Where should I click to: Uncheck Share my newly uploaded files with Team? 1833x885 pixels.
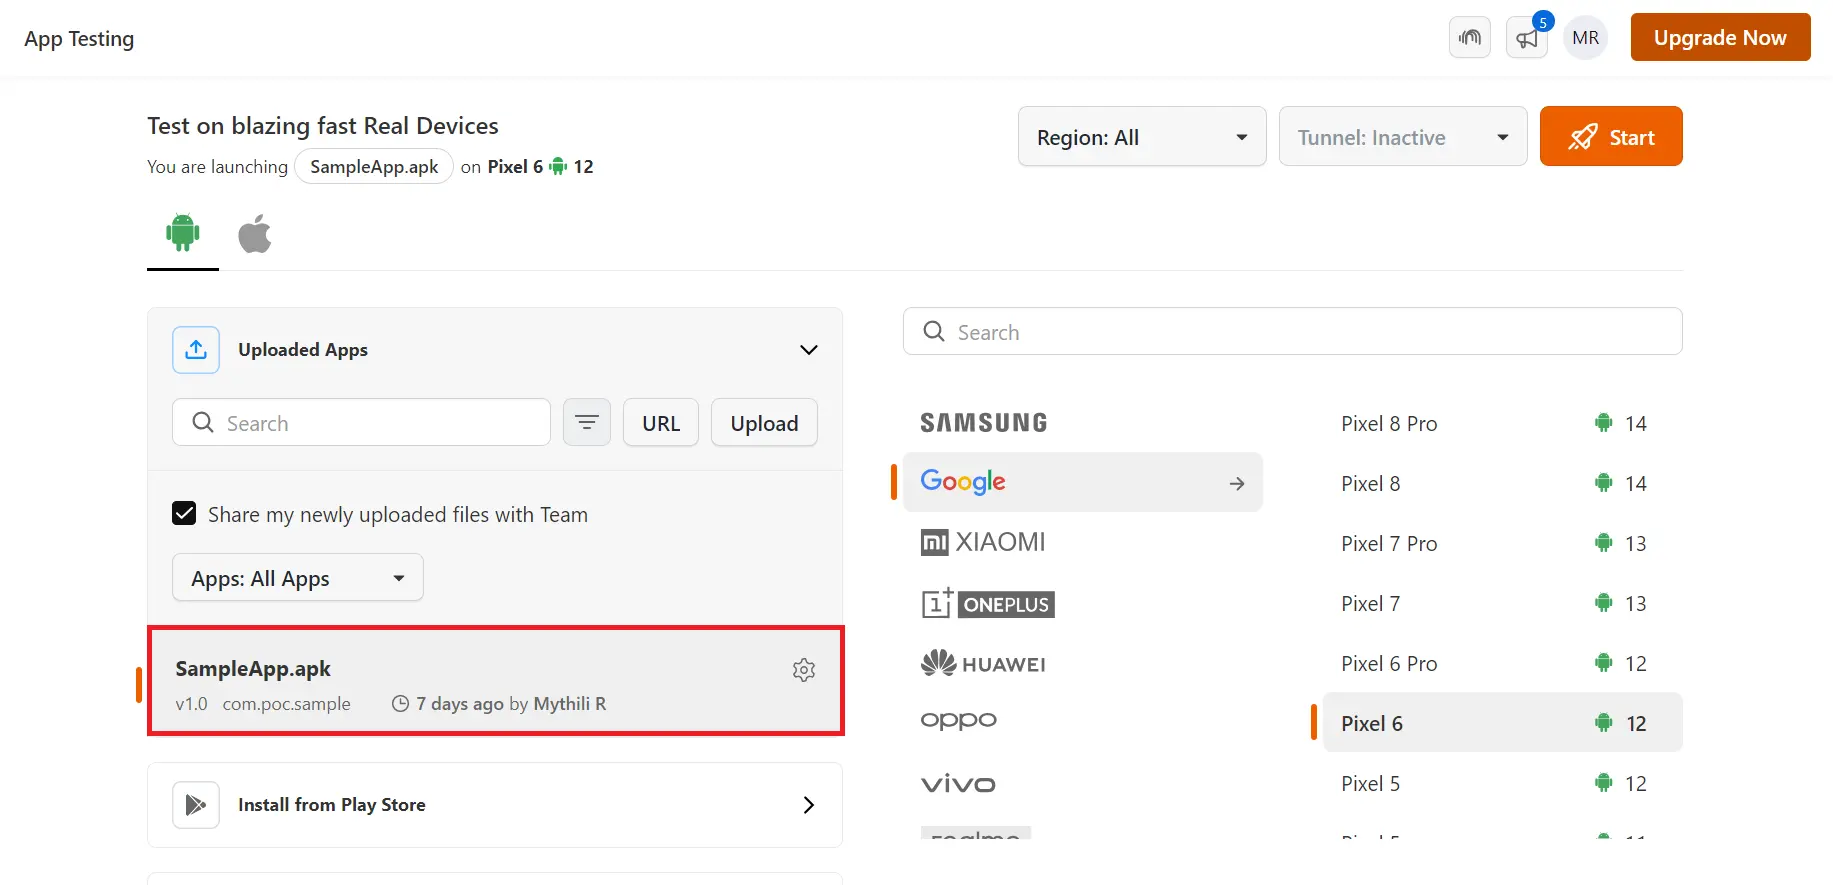[x=184, y=514]
